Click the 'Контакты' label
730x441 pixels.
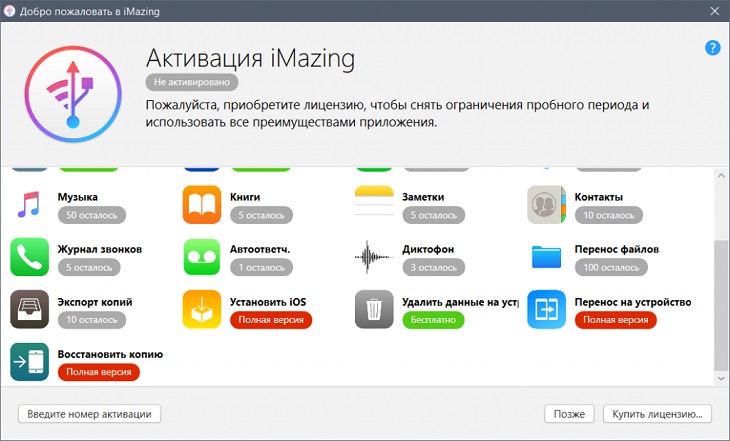tap(599, 197)
